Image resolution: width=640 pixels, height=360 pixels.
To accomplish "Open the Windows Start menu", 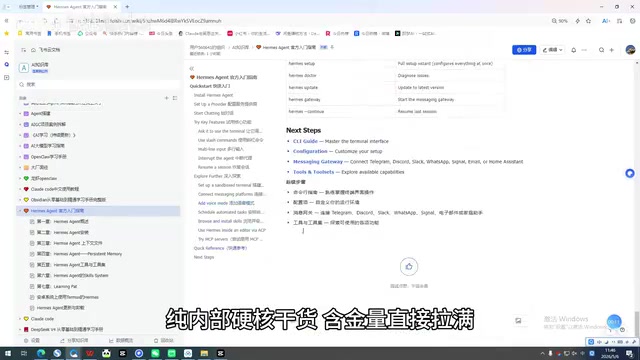I will (x=8, y=353).
